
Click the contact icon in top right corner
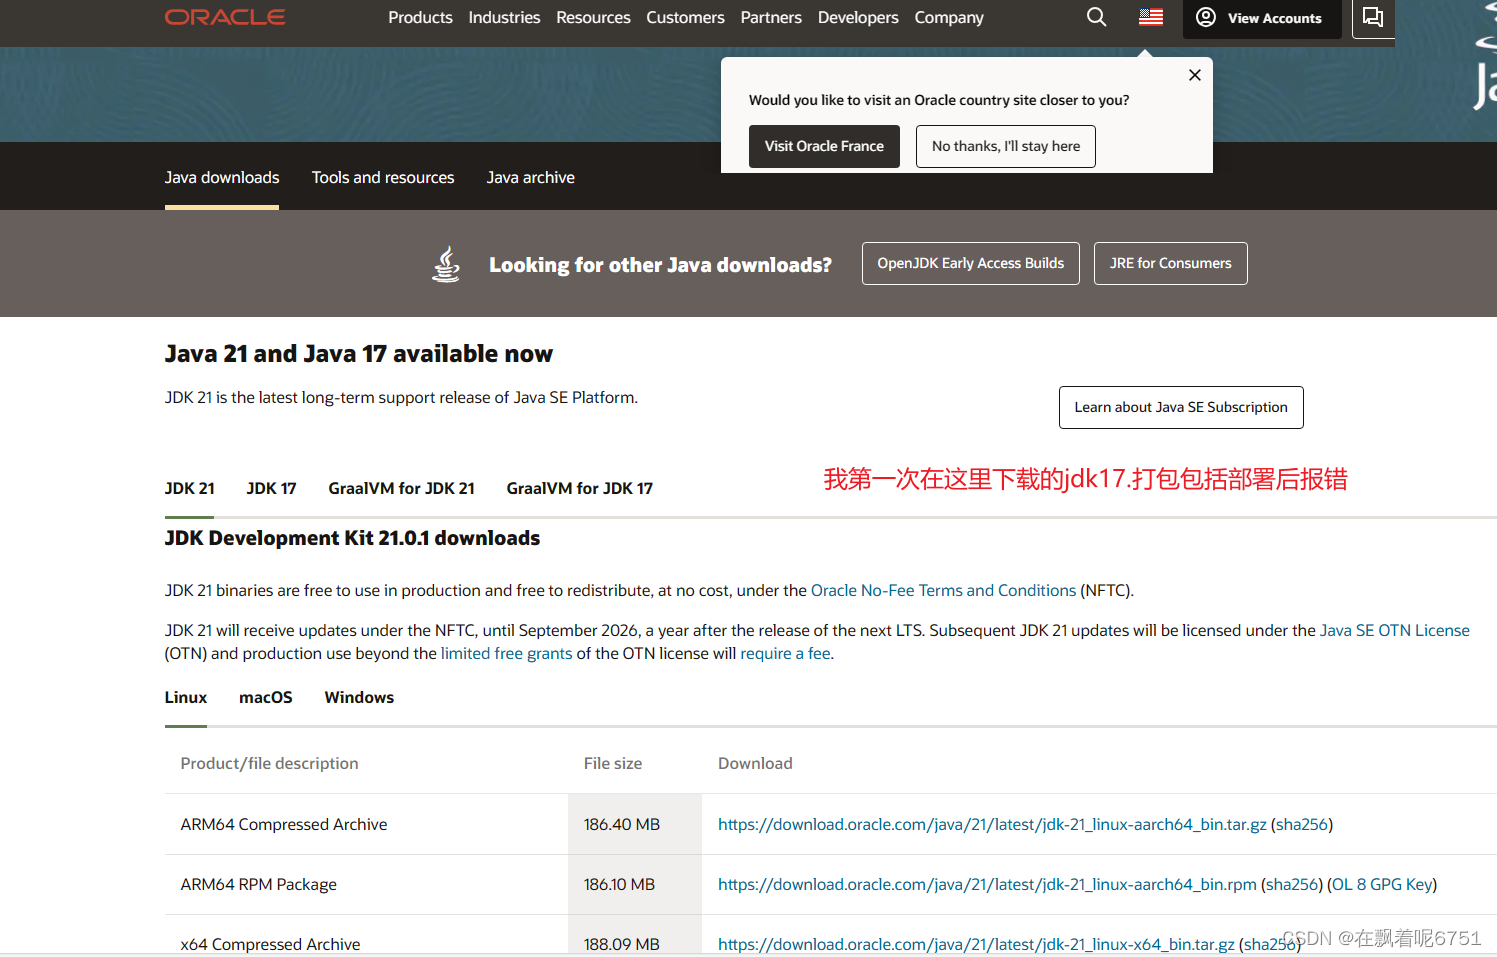coord(1372,17)
